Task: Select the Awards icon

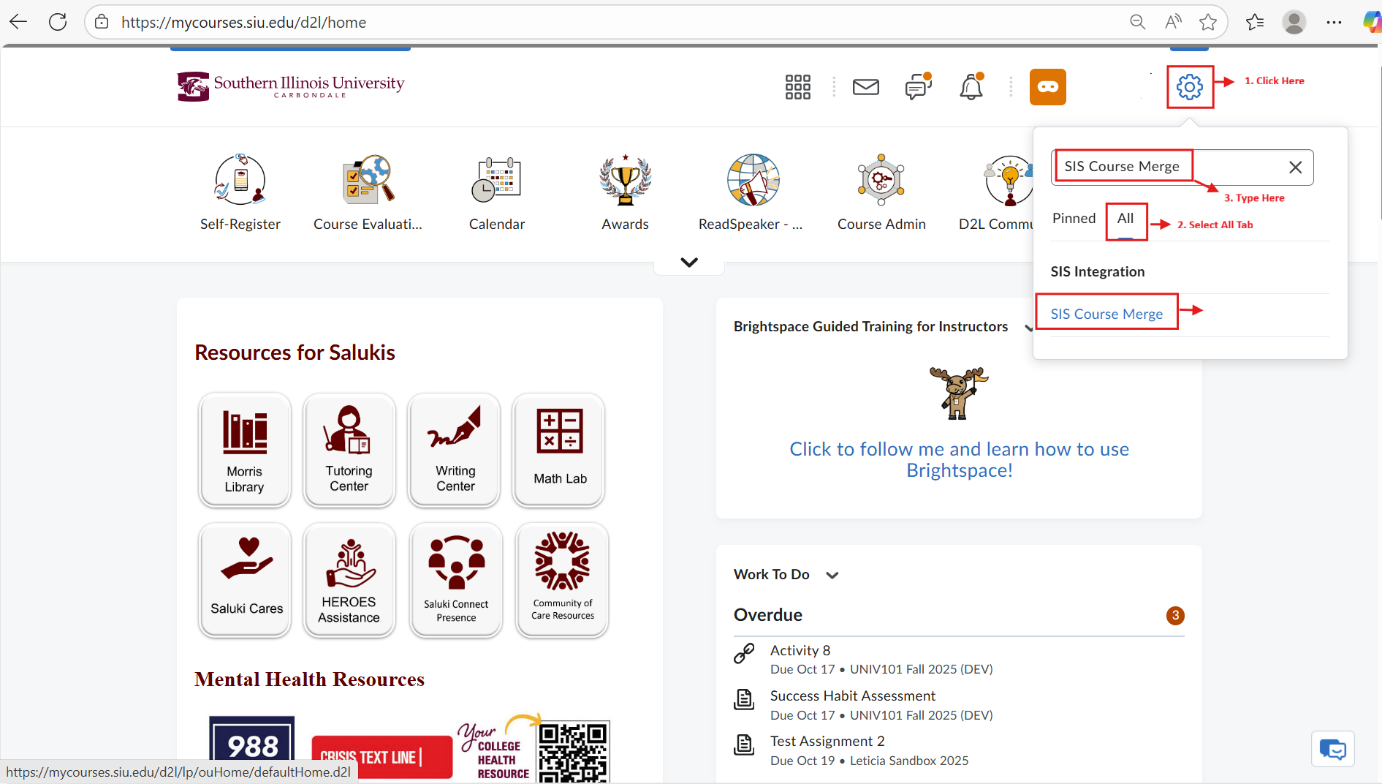Action: coord(624,192)
